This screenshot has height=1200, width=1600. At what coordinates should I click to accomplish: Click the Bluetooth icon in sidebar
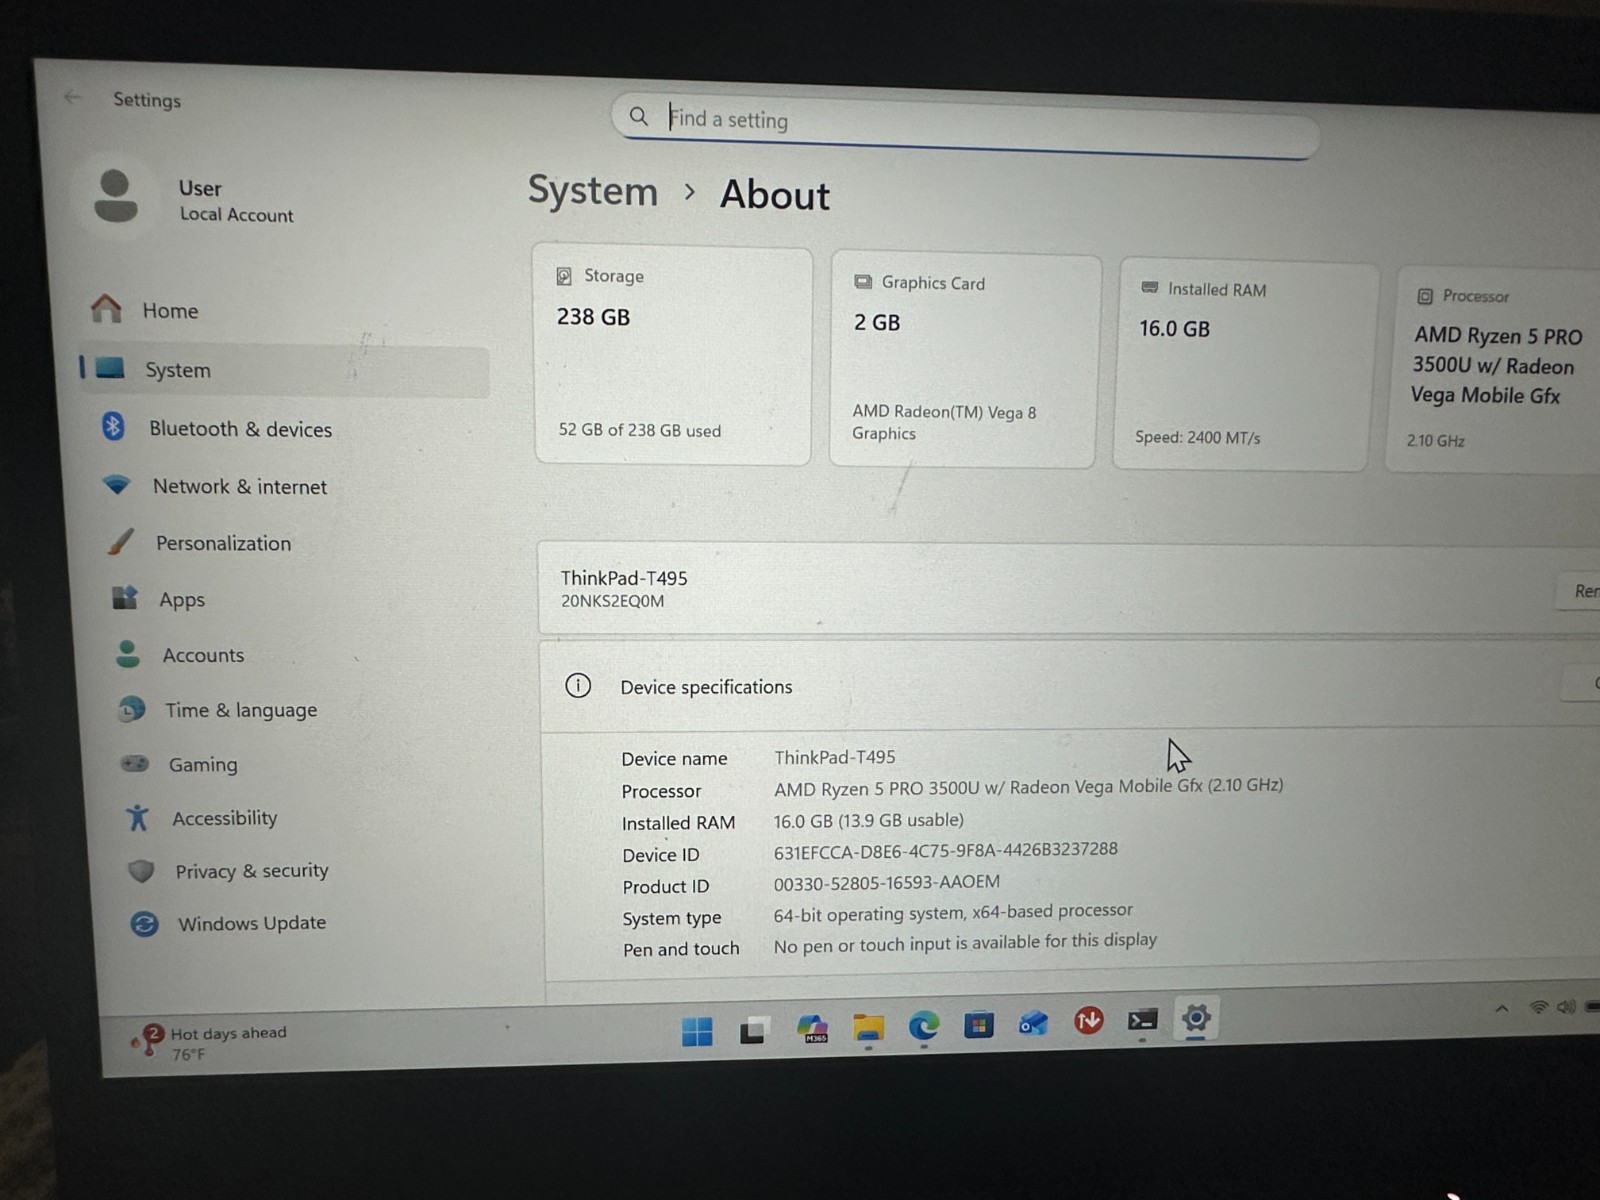(x=113, y=426)
